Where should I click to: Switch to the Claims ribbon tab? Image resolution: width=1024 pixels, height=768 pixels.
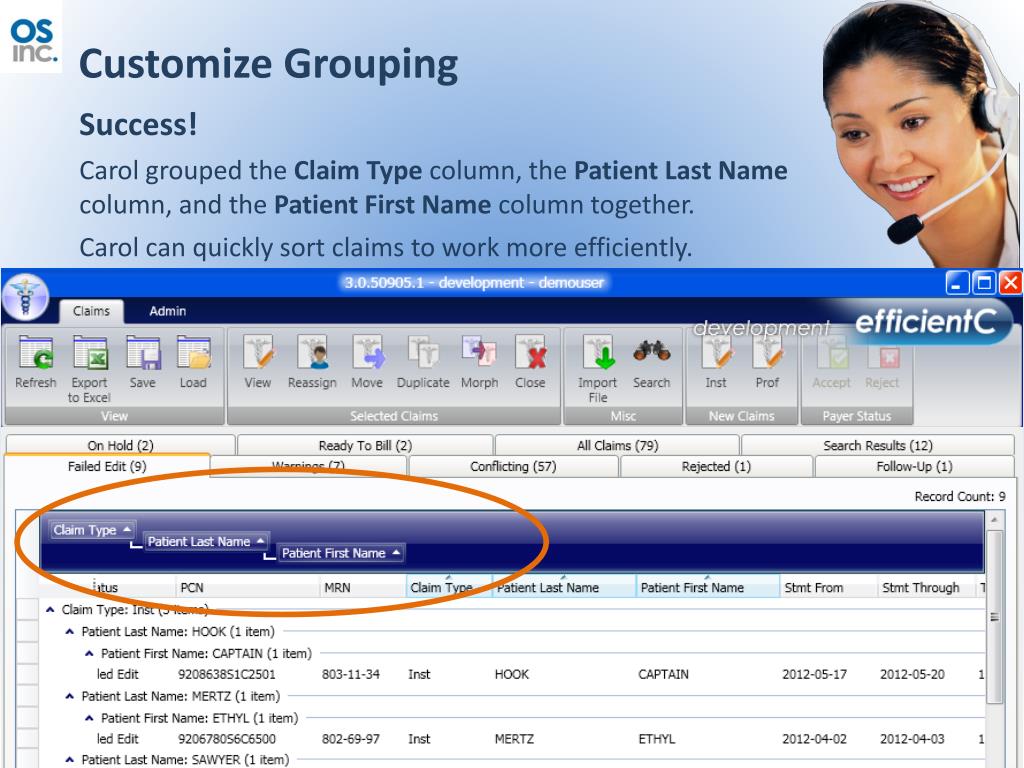pyautogui.click(x=91, y=311)
